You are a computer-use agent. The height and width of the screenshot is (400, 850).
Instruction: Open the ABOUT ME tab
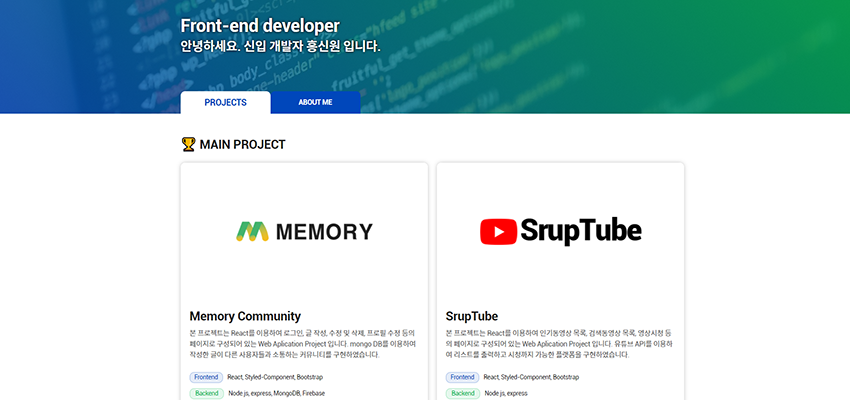coord(315,102)
